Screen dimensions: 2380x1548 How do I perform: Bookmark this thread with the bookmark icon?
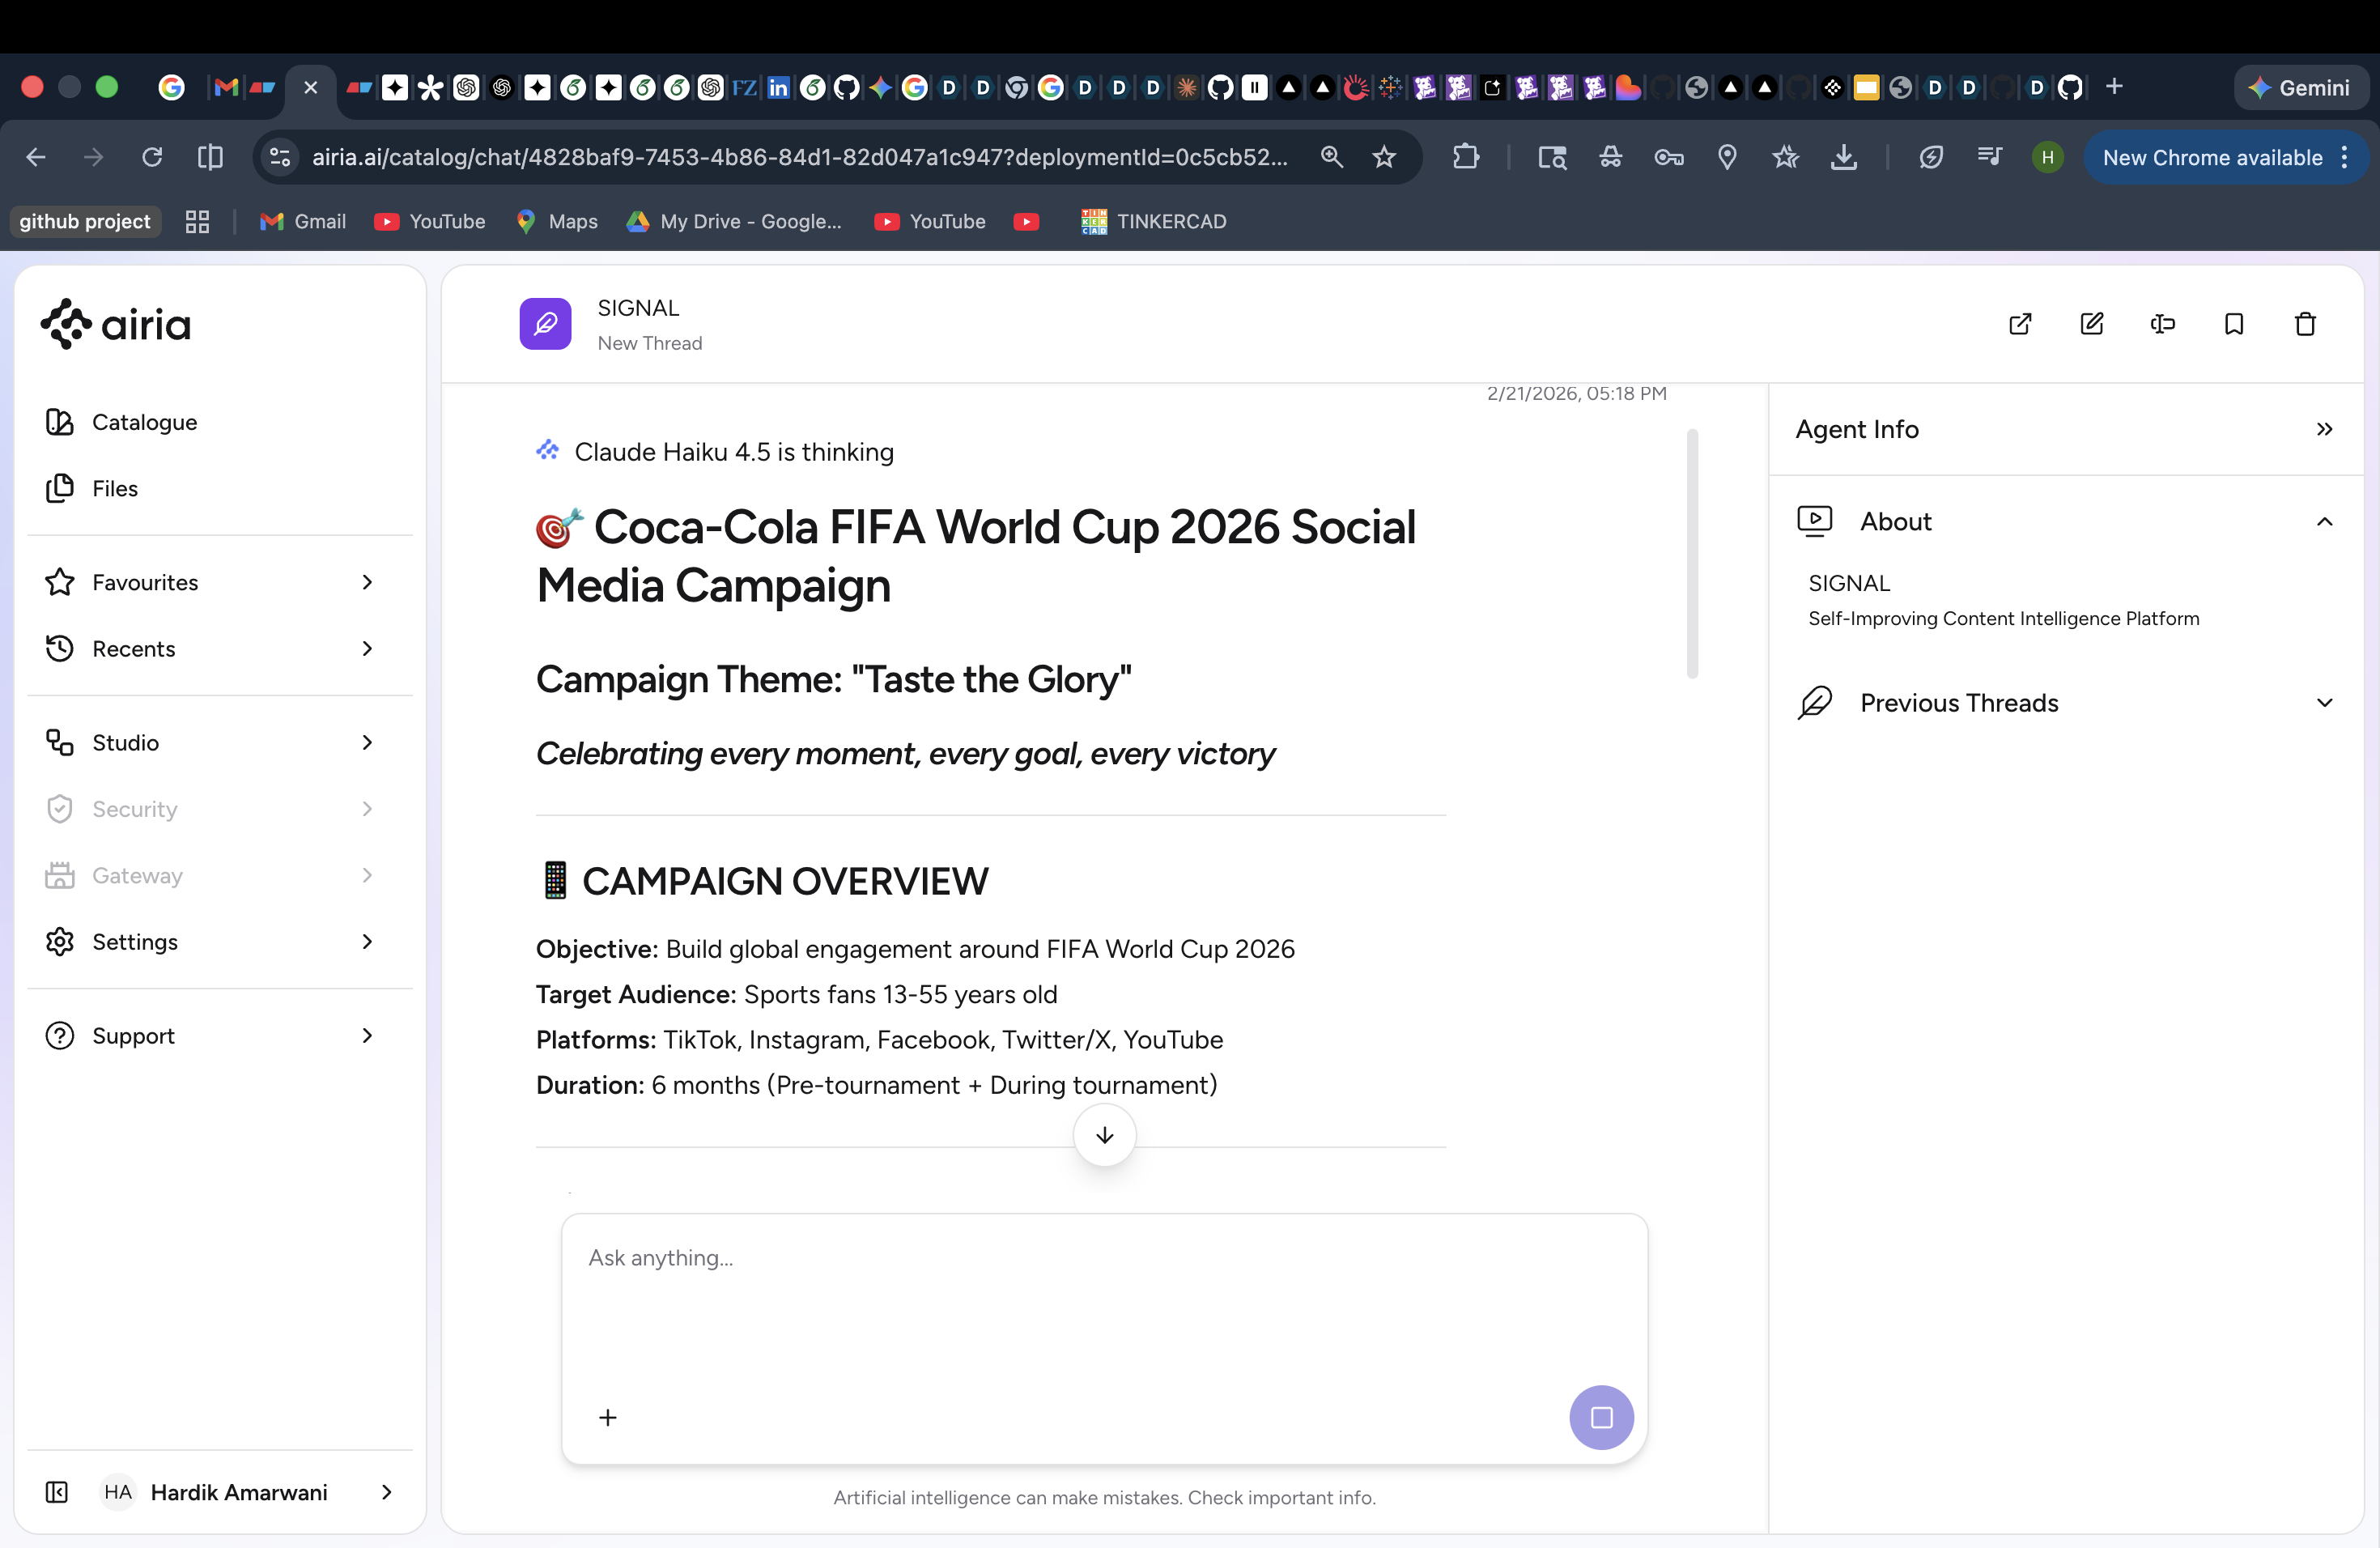point(2233,324)
